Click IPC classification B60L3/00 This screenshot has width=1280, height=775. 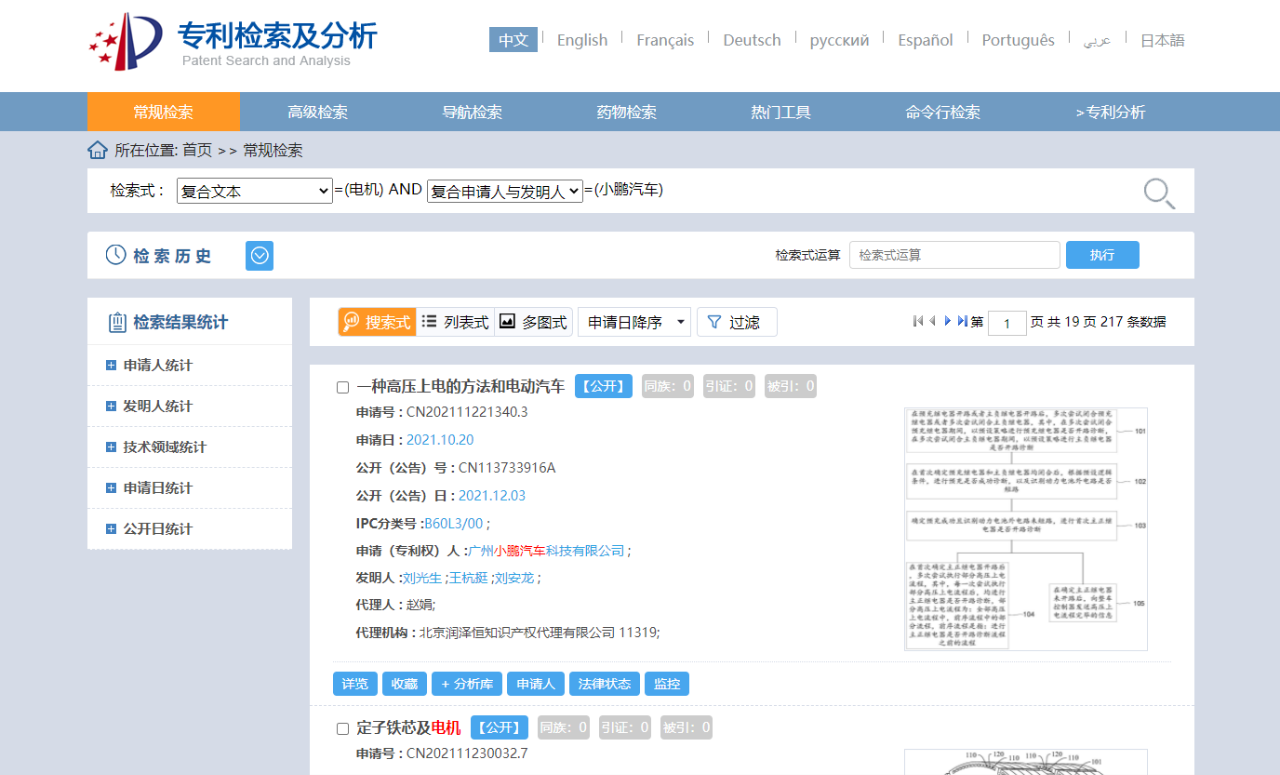454,523
